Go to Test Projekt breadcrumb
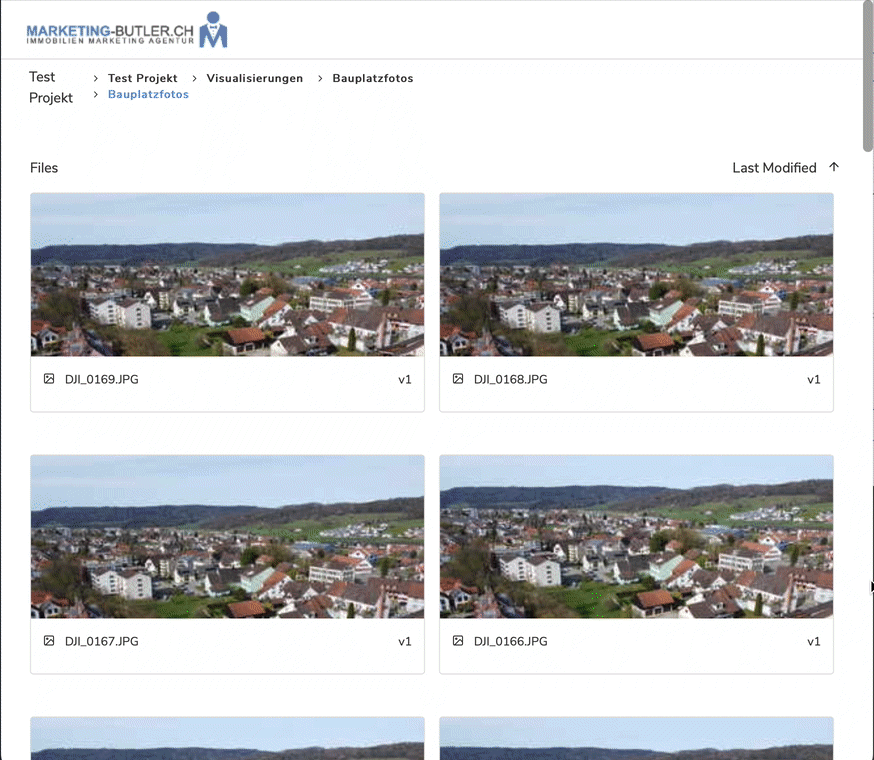874x760 pixels. pyautogui.click(x=142, y=78)
